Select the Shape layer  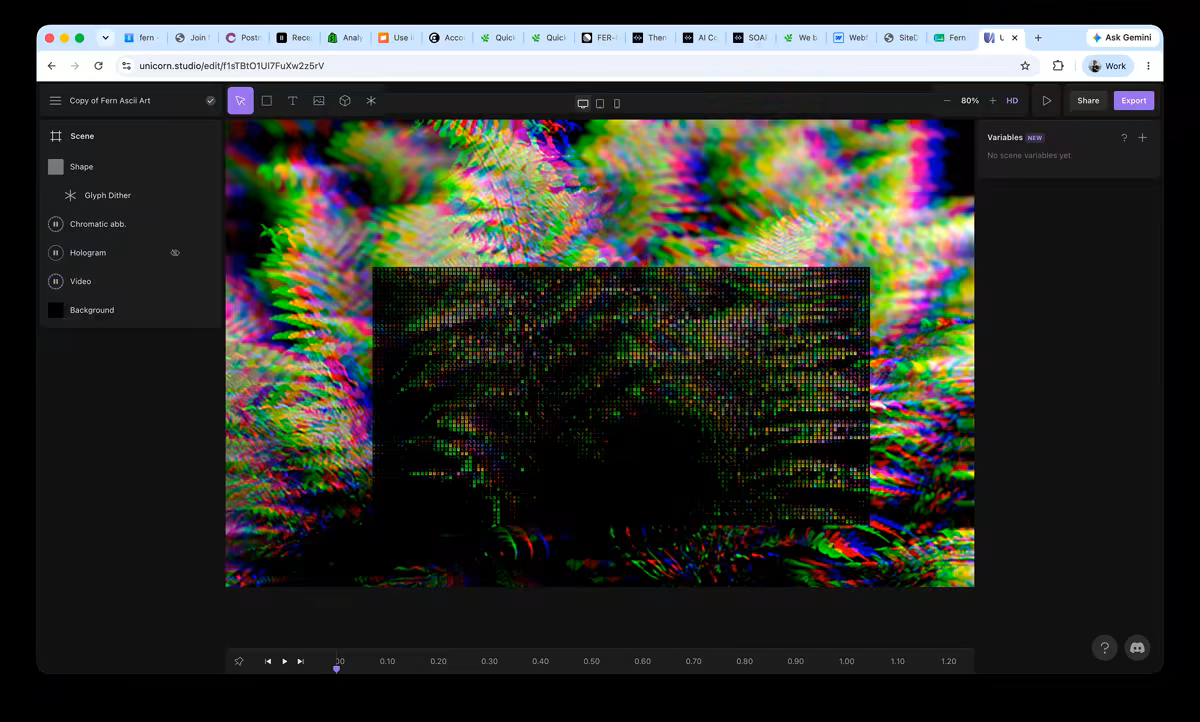[x=131, y=167]
